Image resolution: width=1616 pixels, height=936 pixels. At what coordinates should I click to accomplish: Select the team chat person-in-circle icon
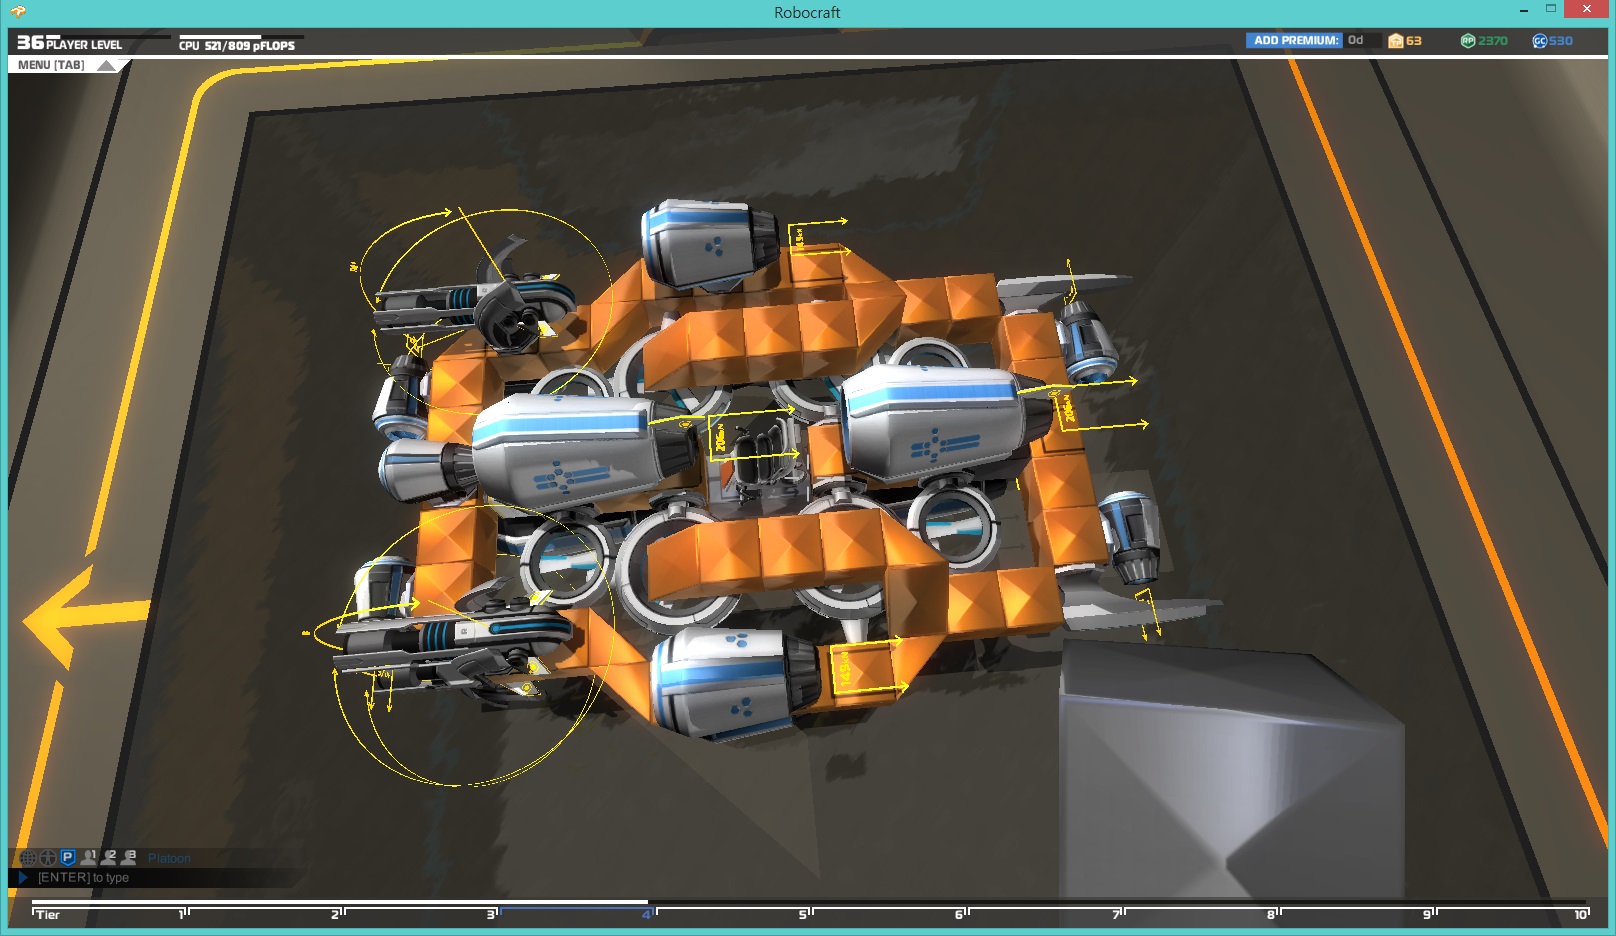pos(48,858)
